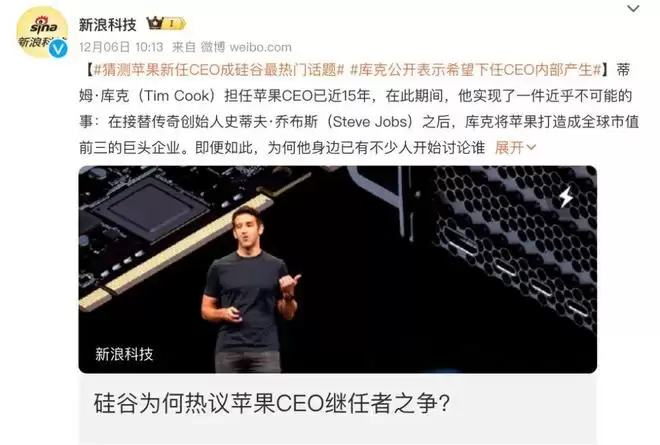Open hashtag #库克公开表示希望下任CEO内部产生#
Viewport: 660px width, 445px height.
coord(476,69)
